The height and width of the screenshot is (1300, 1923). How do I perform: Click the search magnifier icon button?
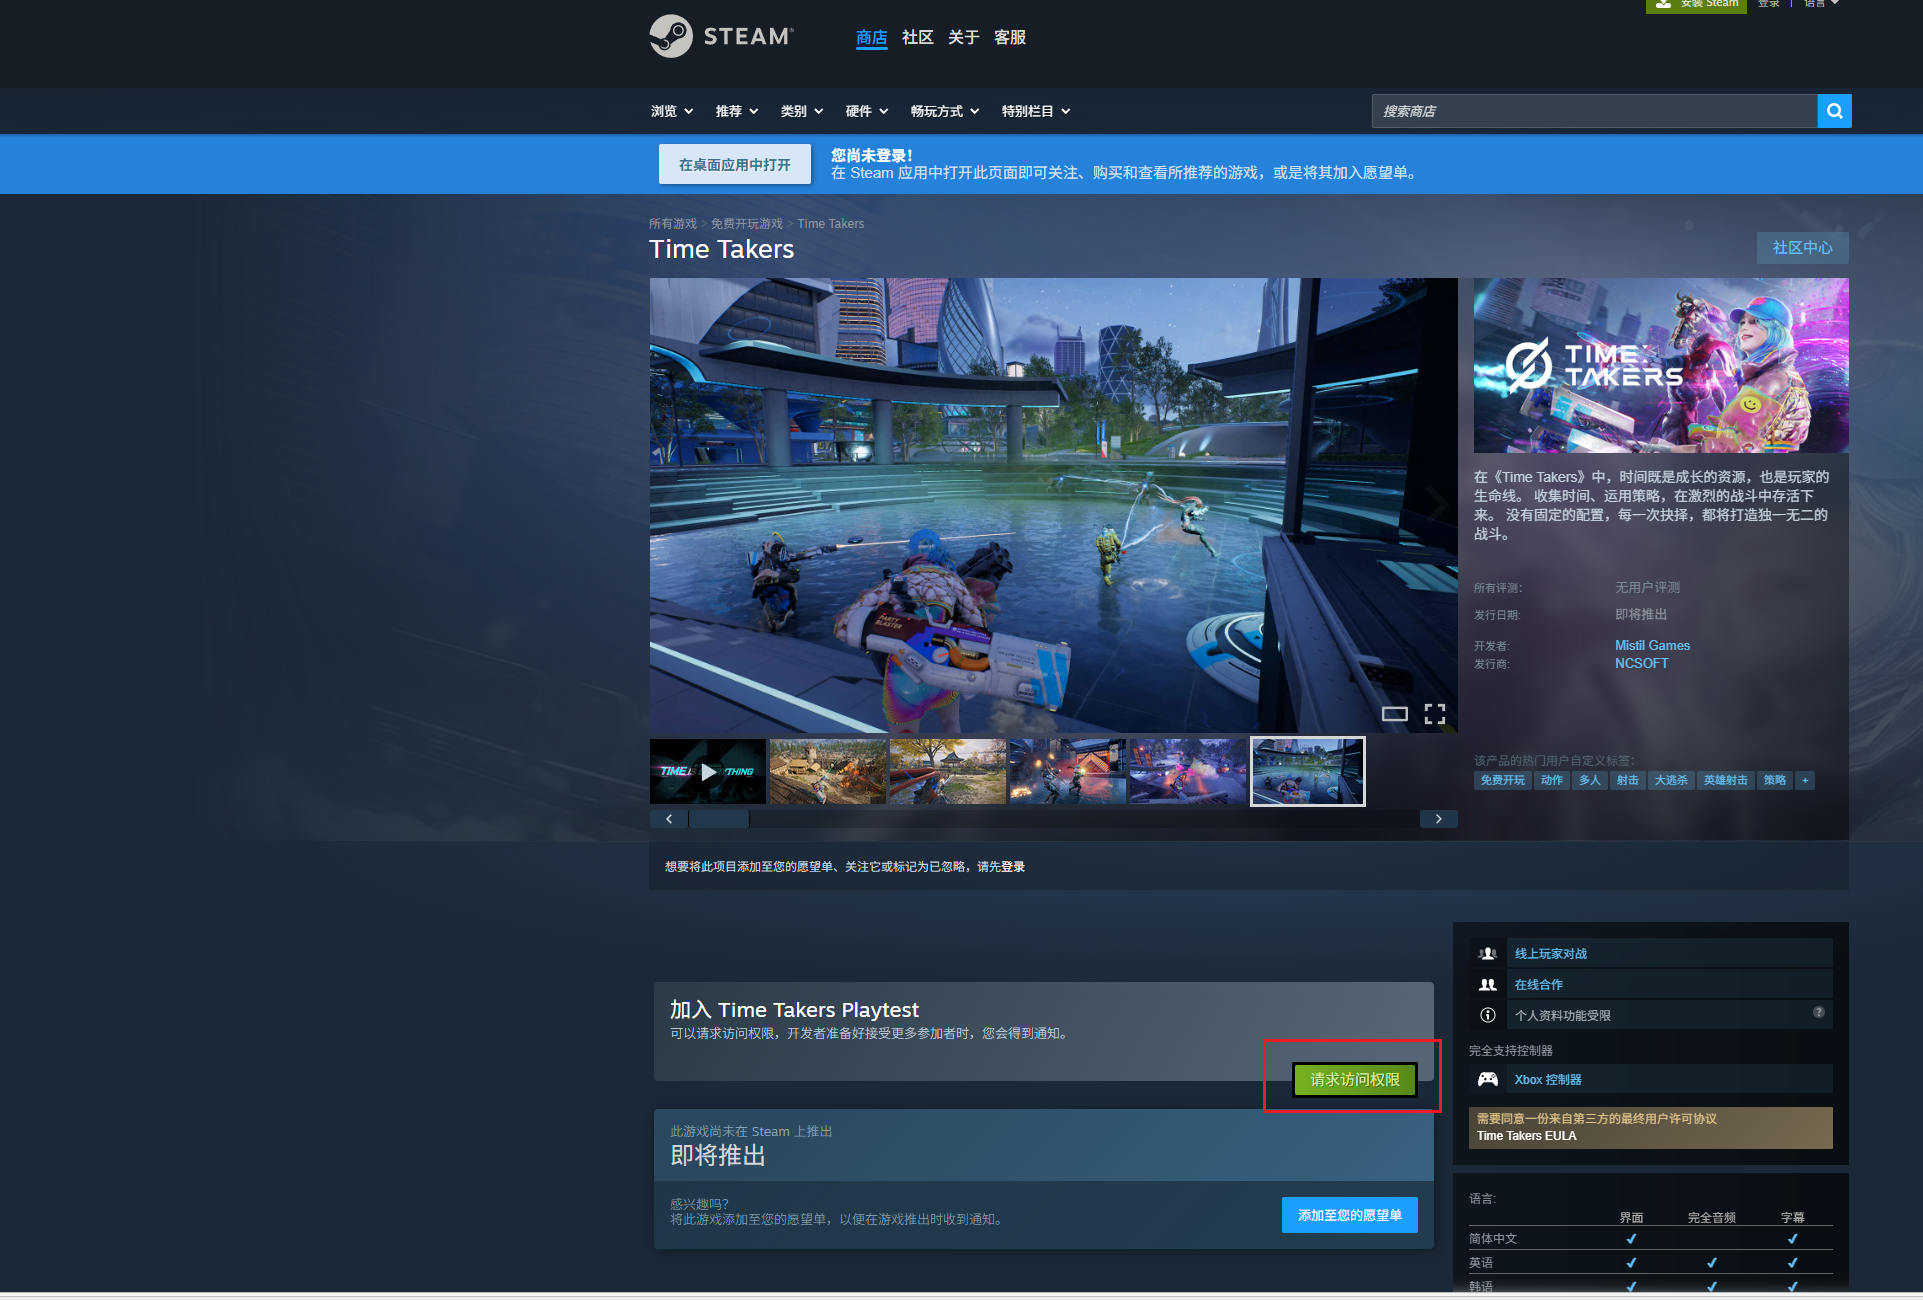tap(1834, 111)
